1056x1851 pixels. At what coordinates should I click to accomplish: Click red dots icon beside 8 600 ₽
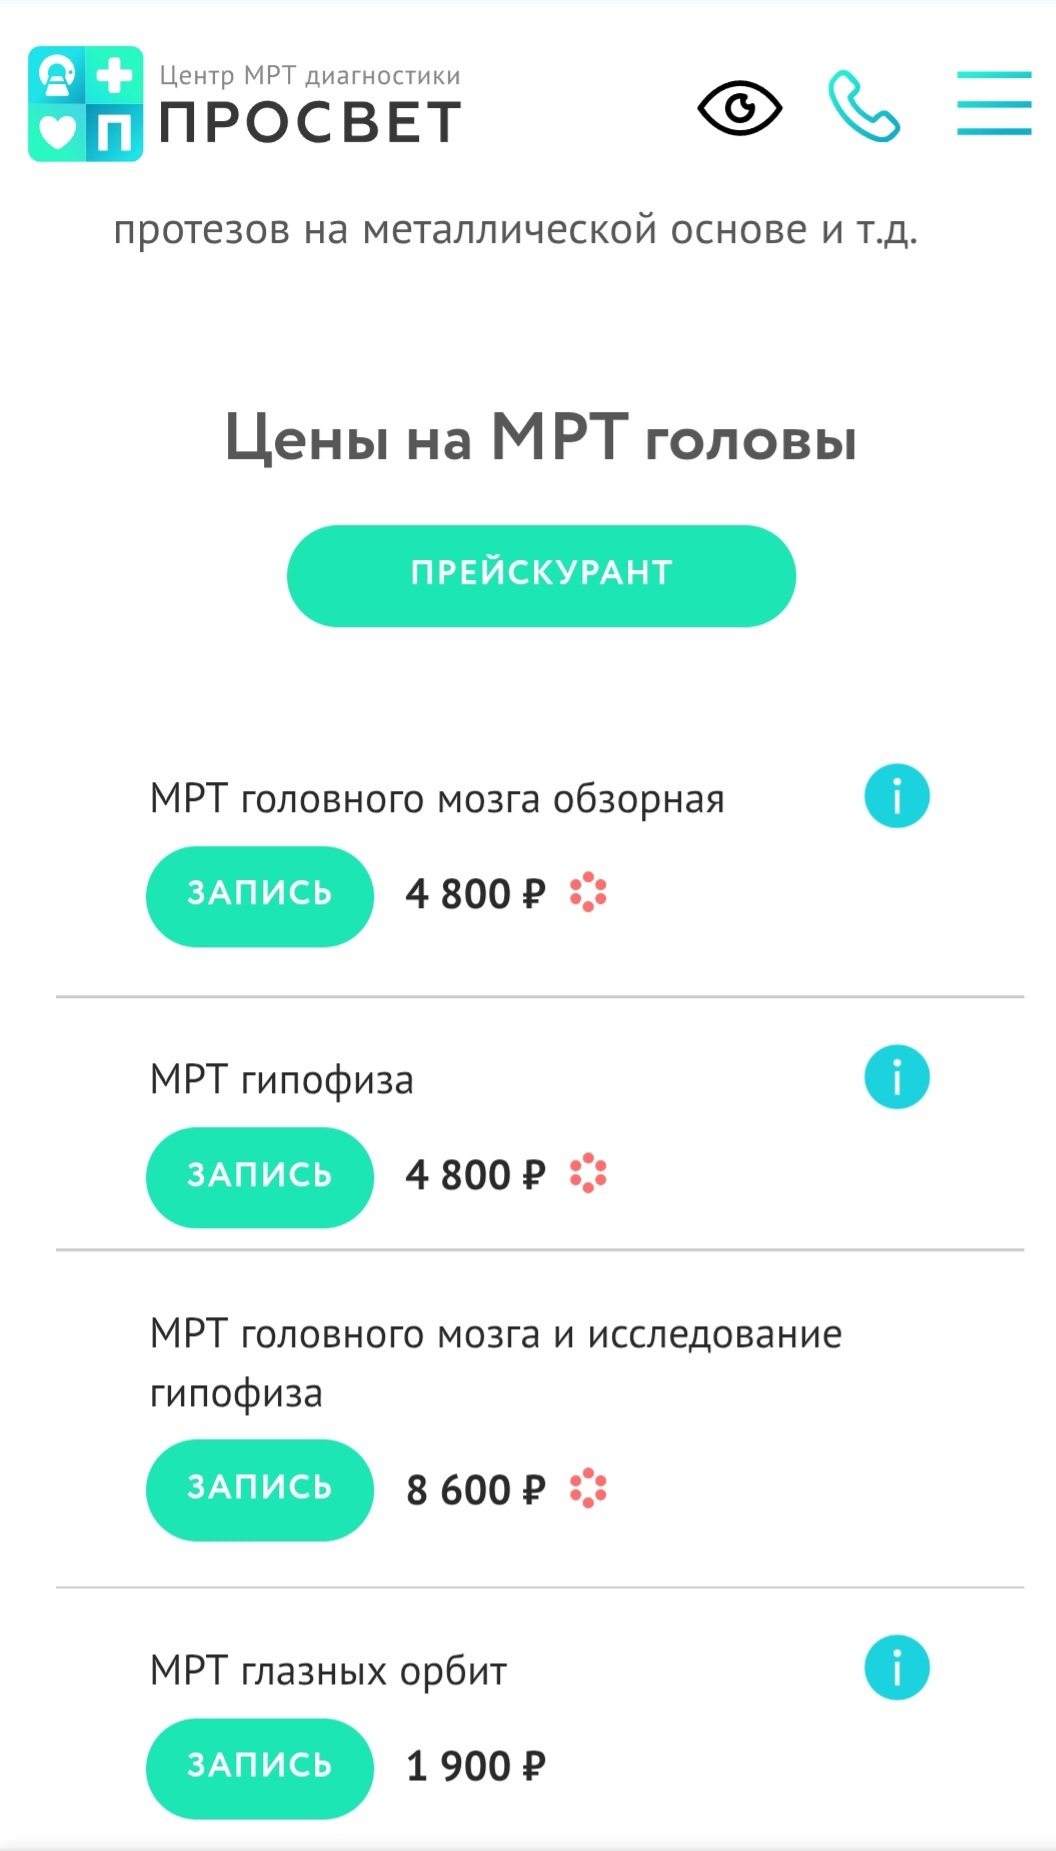pos(588,1489)
